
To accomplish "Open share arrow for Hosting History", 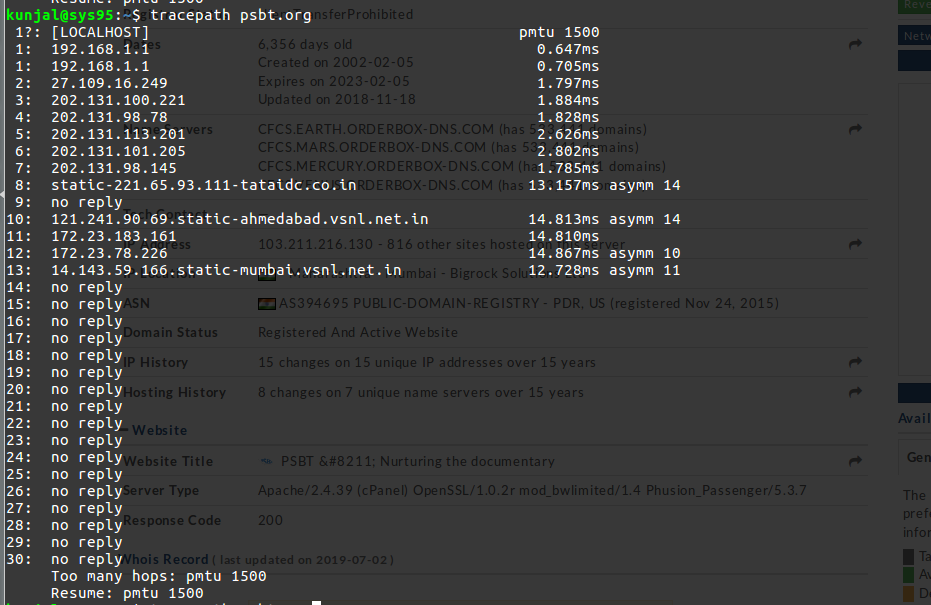I will click(x=855, y=392).
